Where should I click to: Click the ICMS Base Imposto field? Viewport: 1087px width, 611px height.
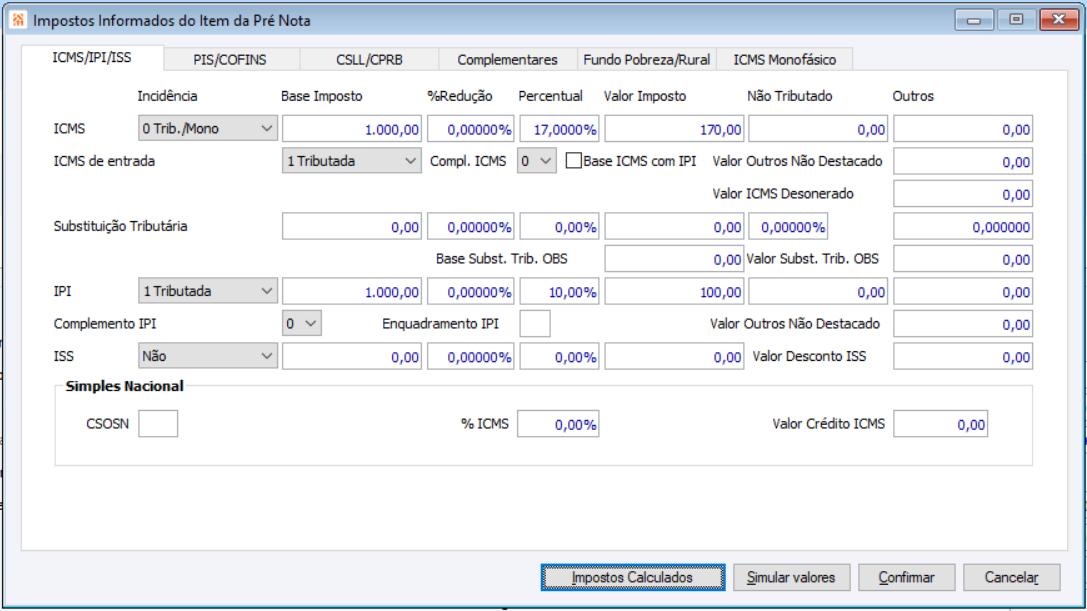pos(351,129)
